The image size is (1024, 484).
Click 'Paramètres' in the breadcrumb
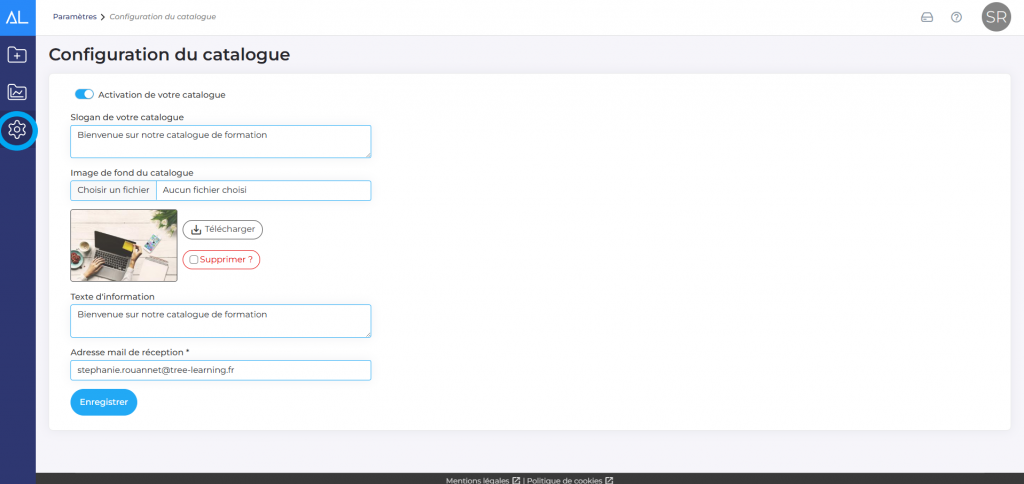click(76, 17)
